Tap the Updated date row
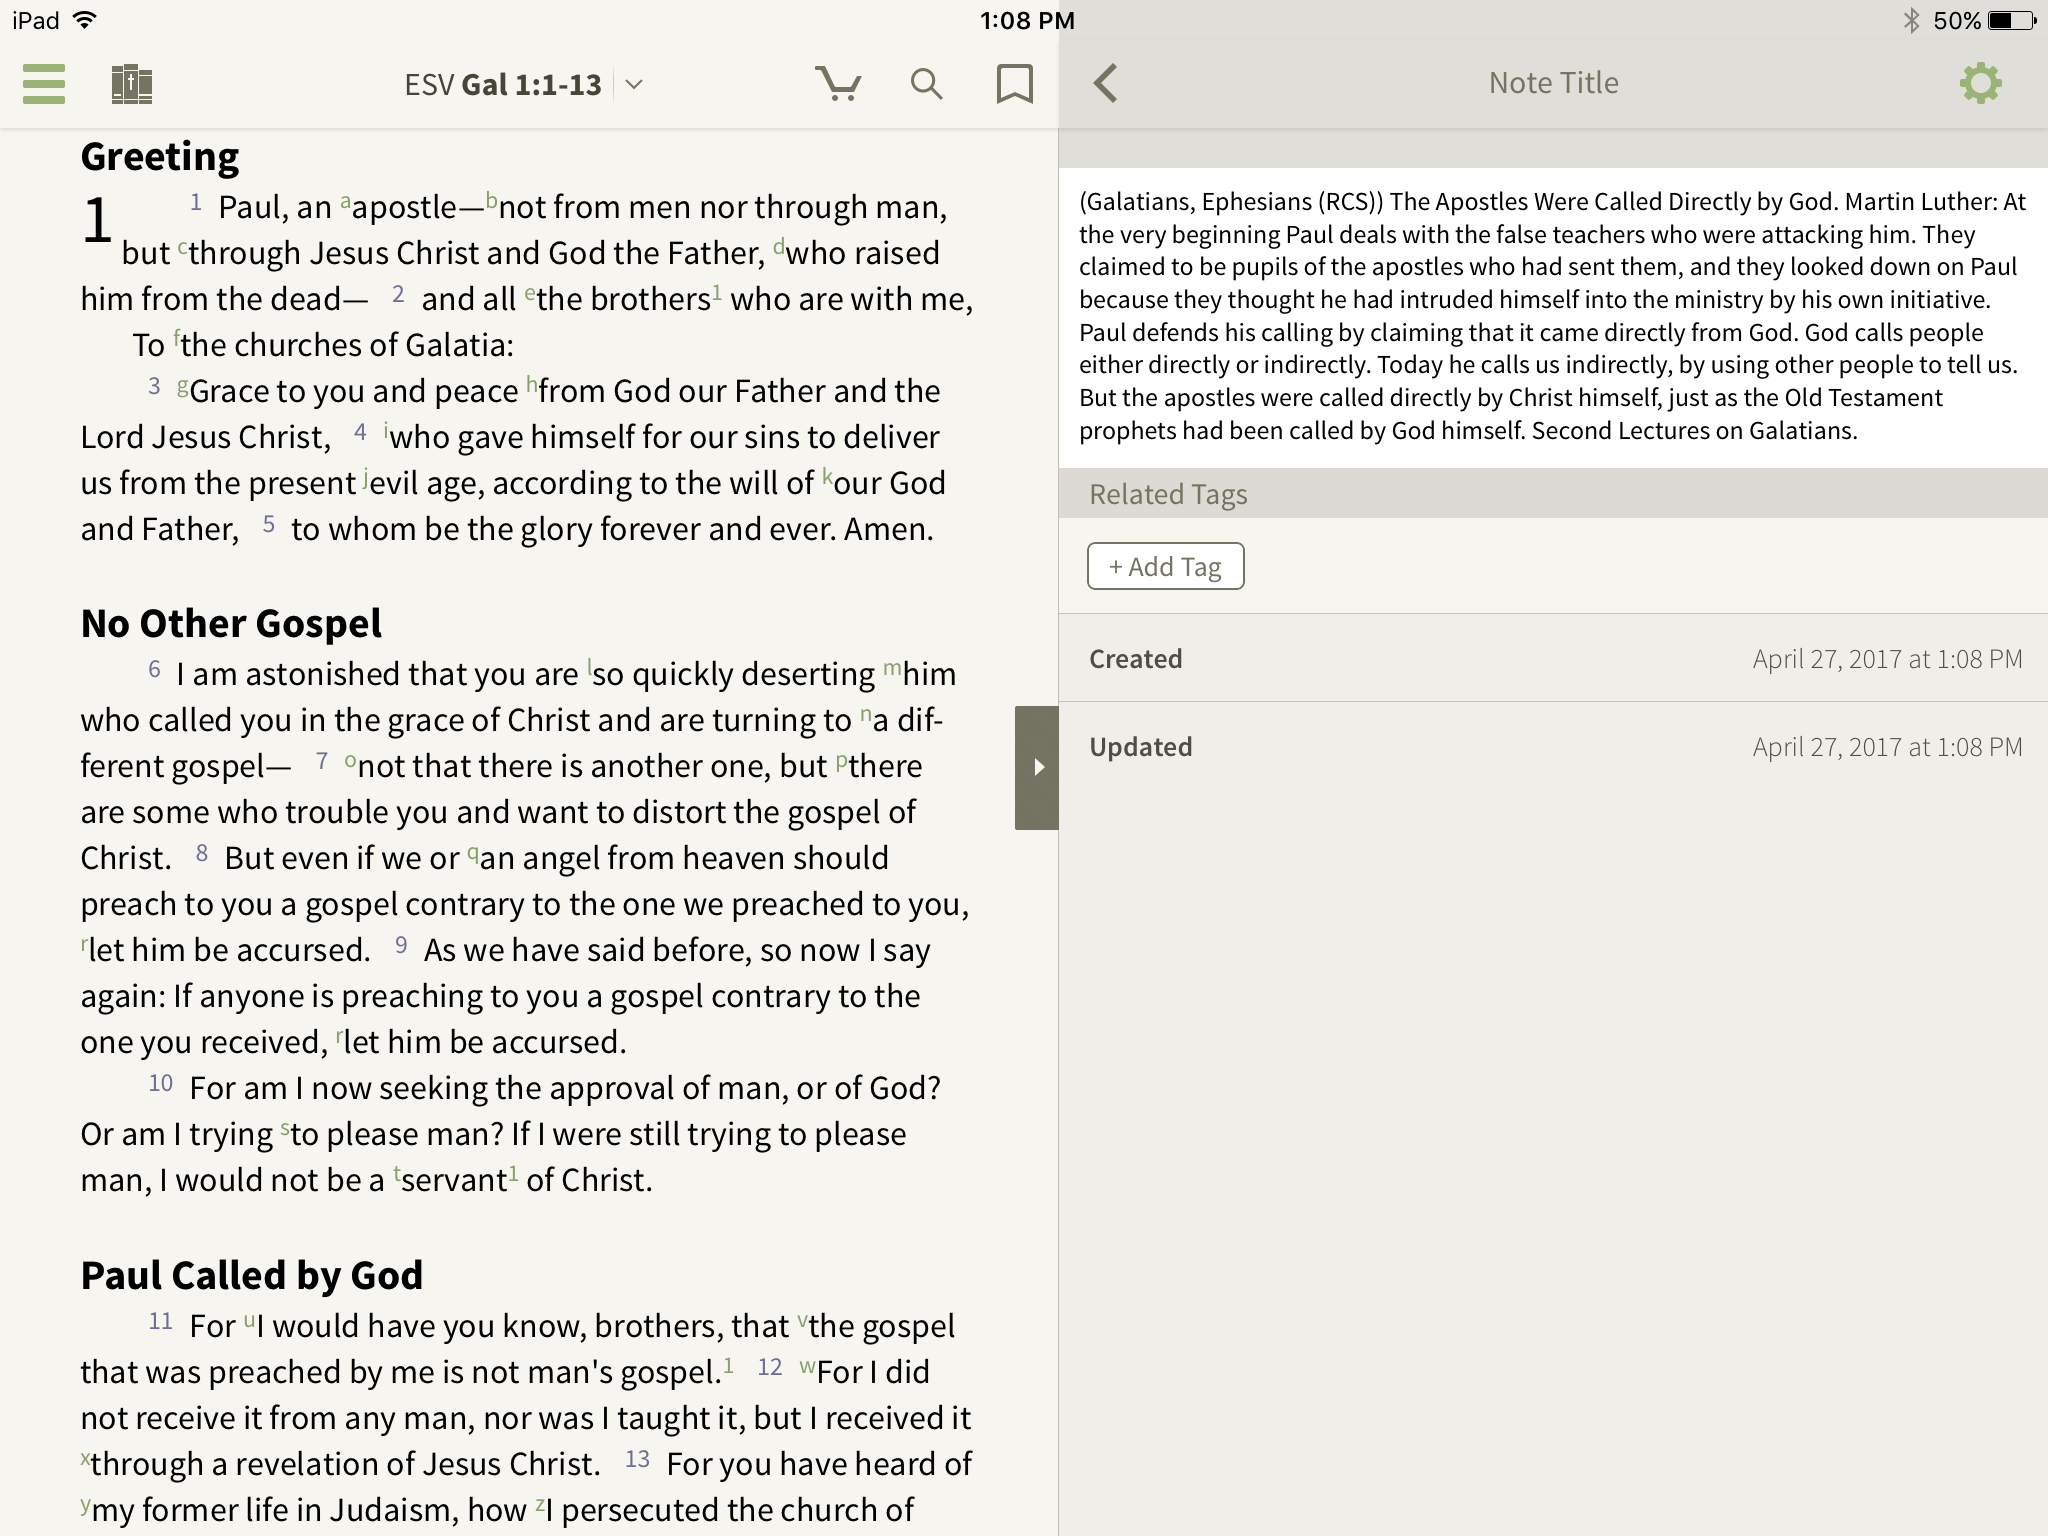This screenshot has width=2048, height=1536. (x=1553, y=747)
